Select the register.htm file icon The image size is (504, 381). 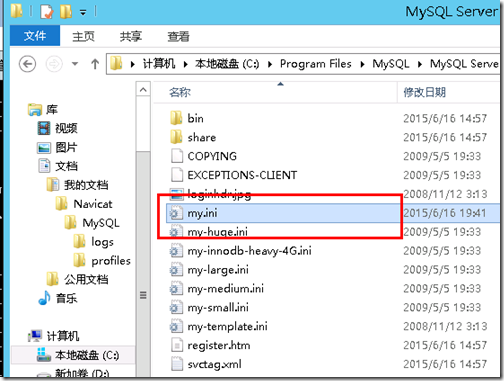pyautogui.click(x=177, y=345)
